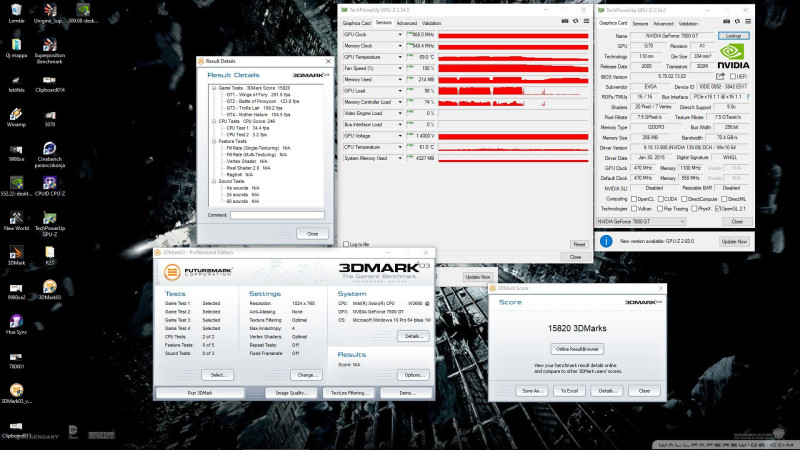Select the Clipboard014 desktop file
The image size is (800, 450).
49,83
